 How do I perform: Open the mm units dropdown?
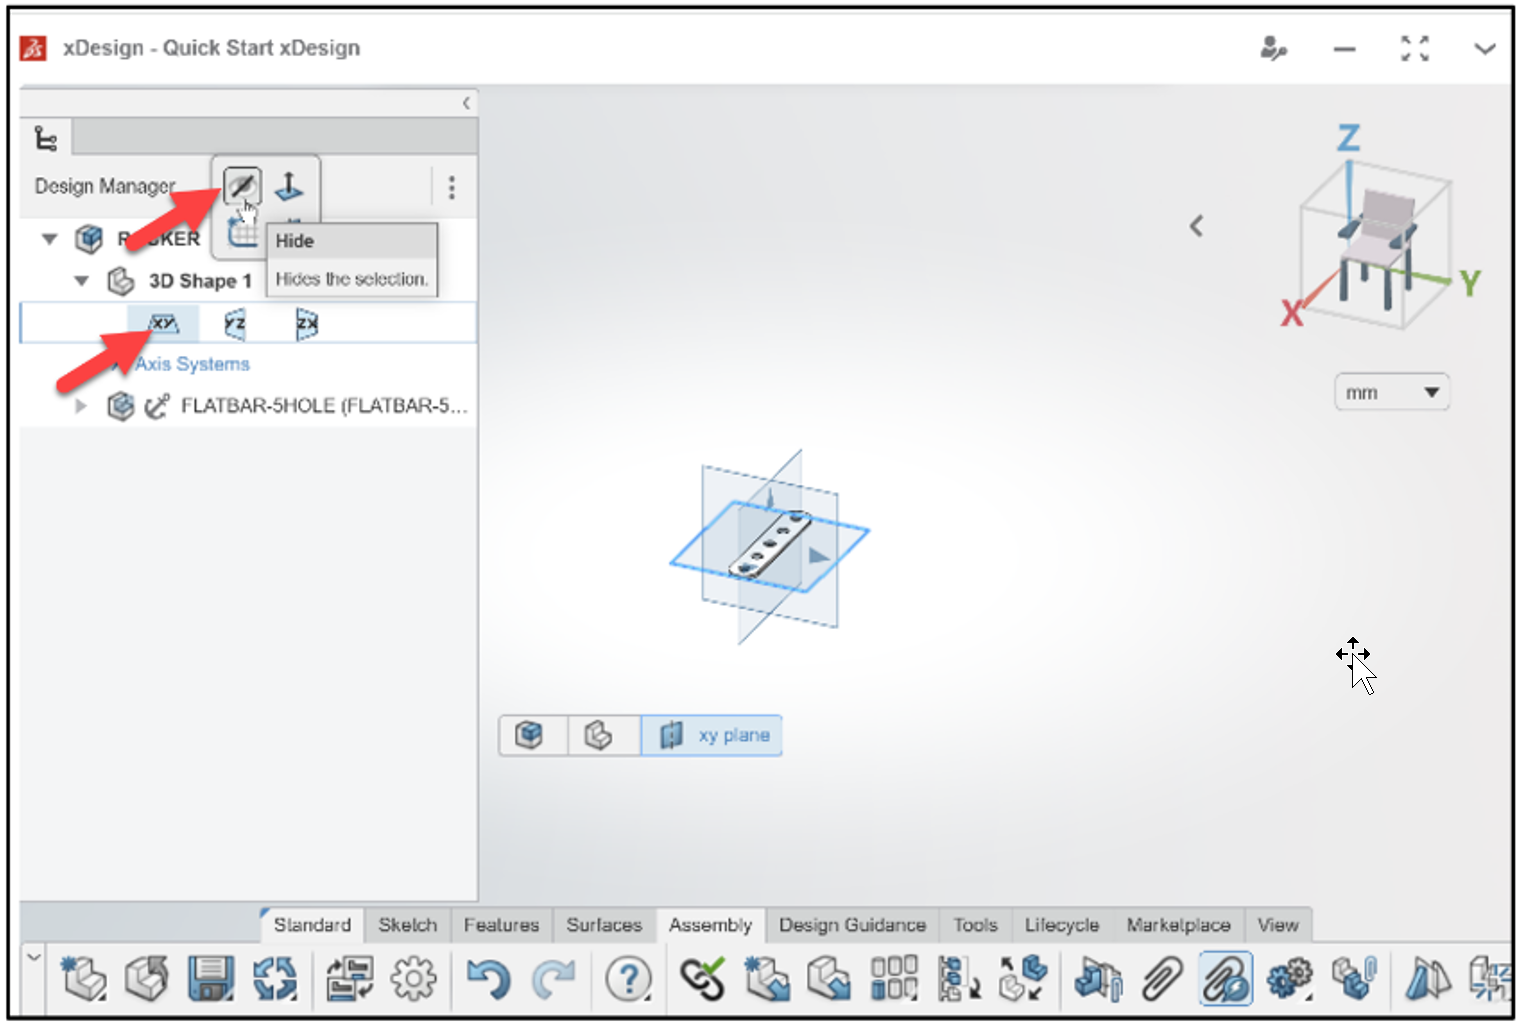[1391, 391]
